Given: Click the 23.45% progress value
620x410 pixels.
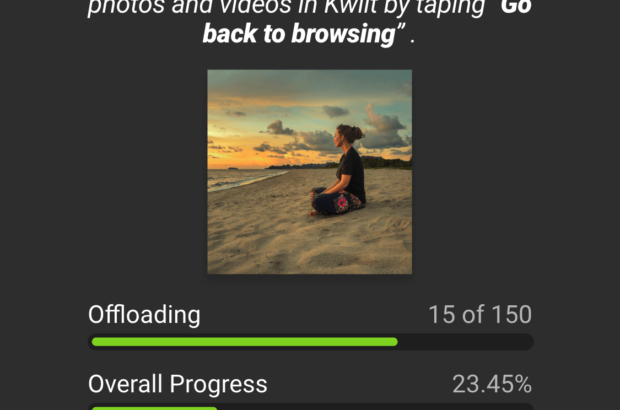Looking at the screenshot, I should (x=491, y=384).
